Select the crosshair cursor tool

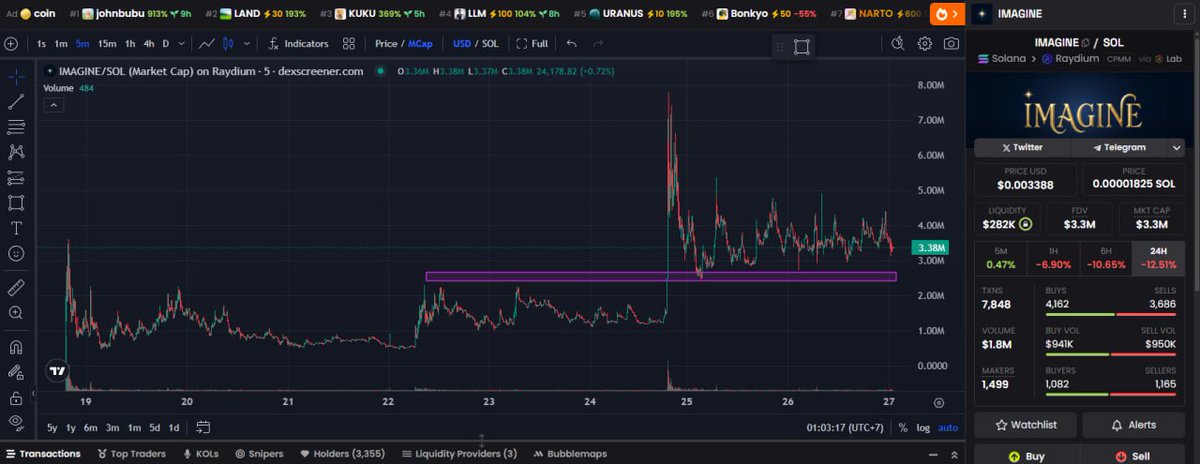16,76
